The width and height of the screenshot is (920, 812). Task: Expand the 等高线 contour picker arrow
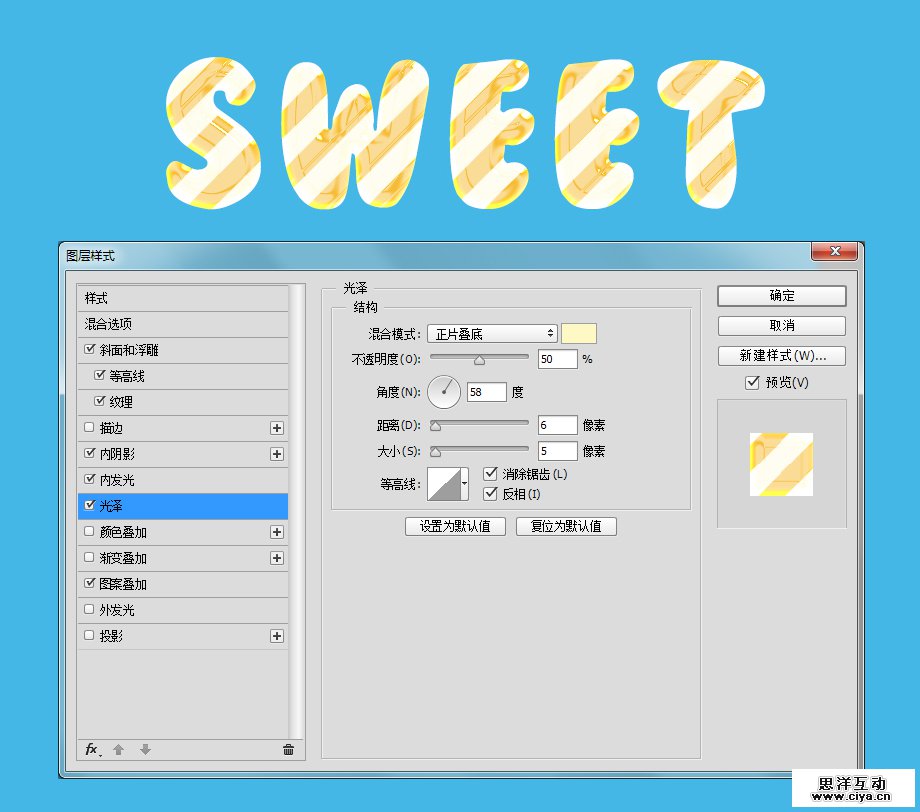[x=465, y=485]
